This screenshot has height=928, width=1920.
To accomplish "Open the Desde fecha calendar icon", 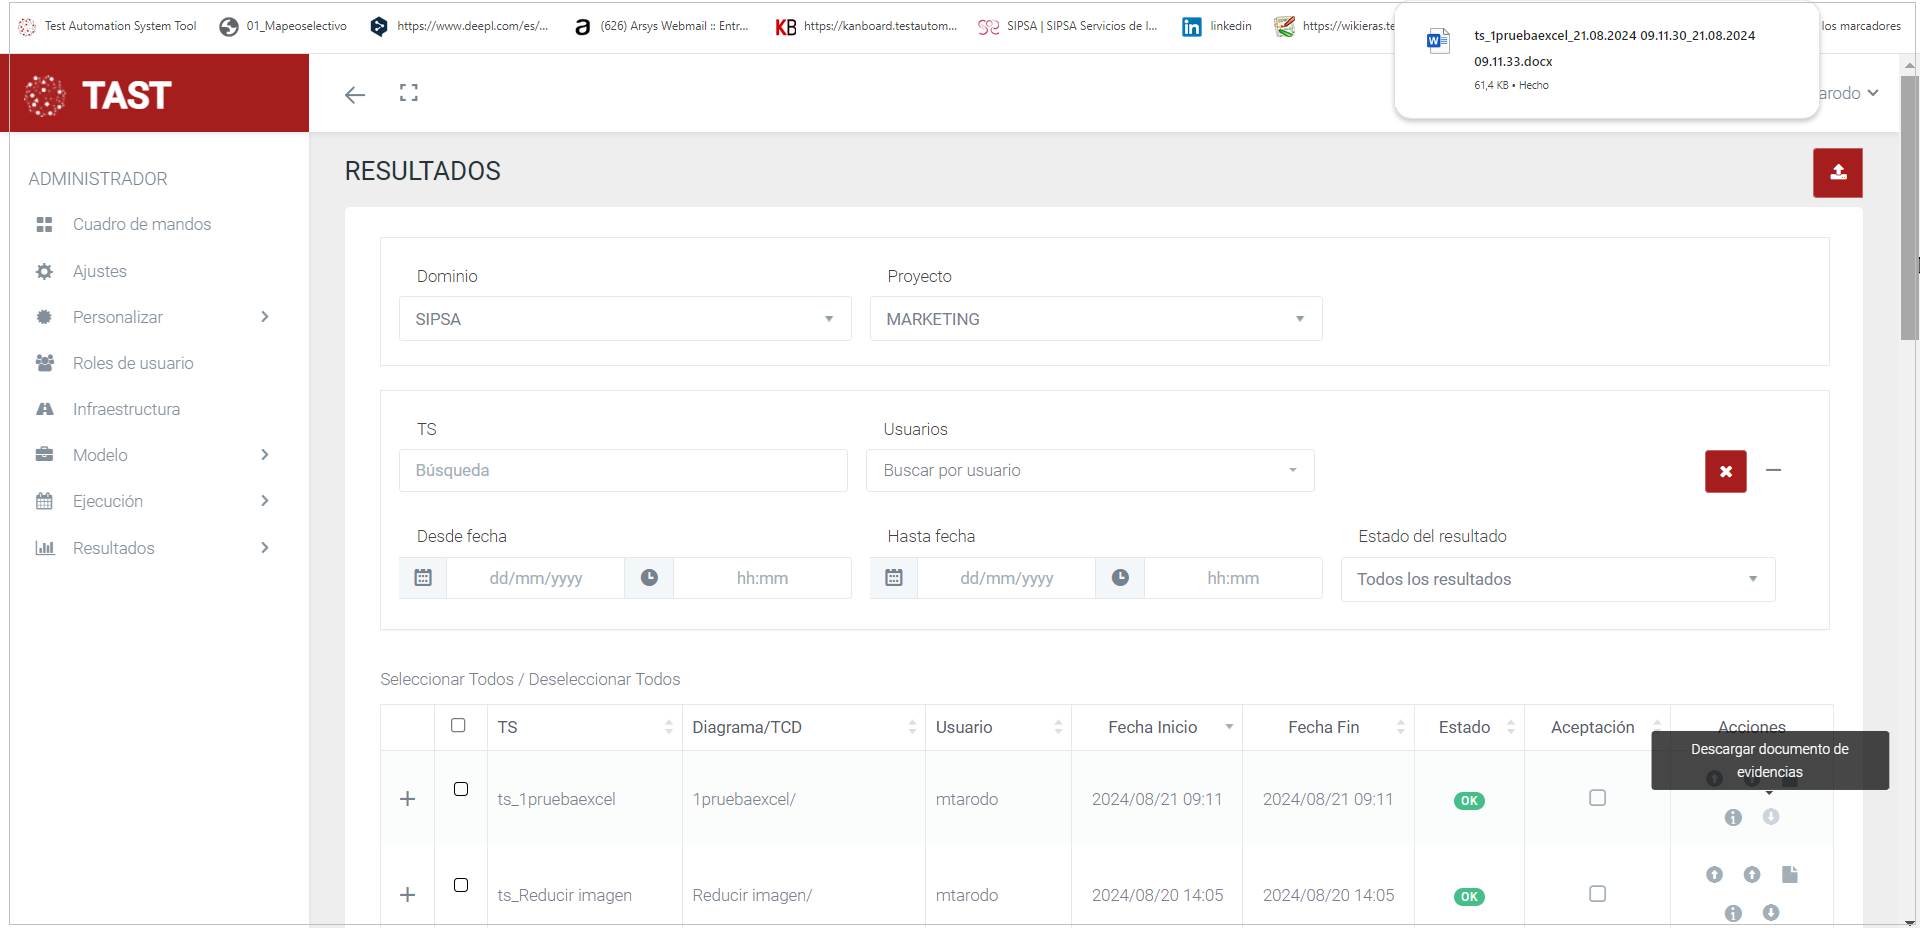I will pos(423,578).
